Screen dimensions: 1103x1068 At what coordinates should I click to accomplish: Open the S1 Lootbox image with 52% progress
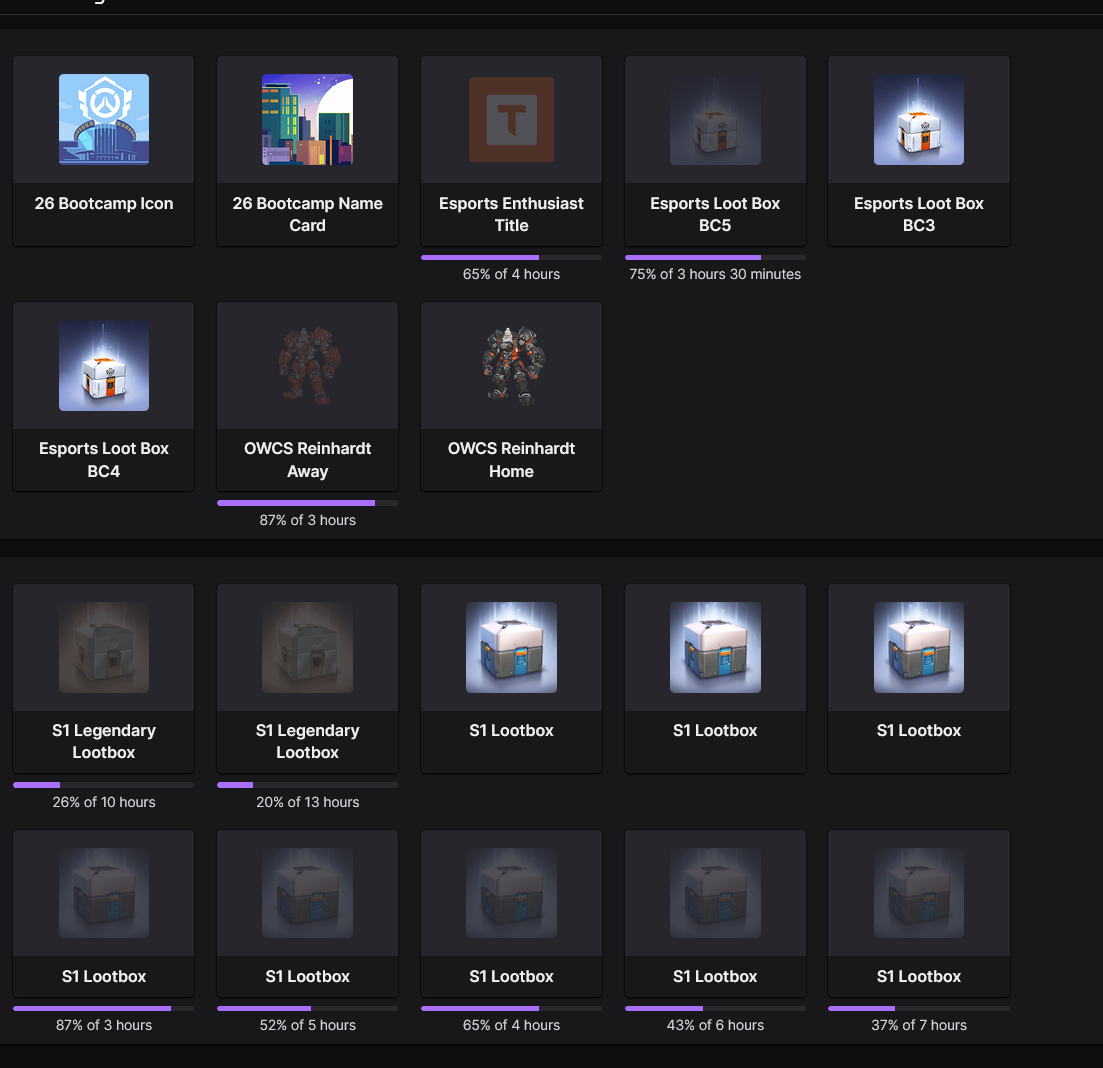point(307,893)
